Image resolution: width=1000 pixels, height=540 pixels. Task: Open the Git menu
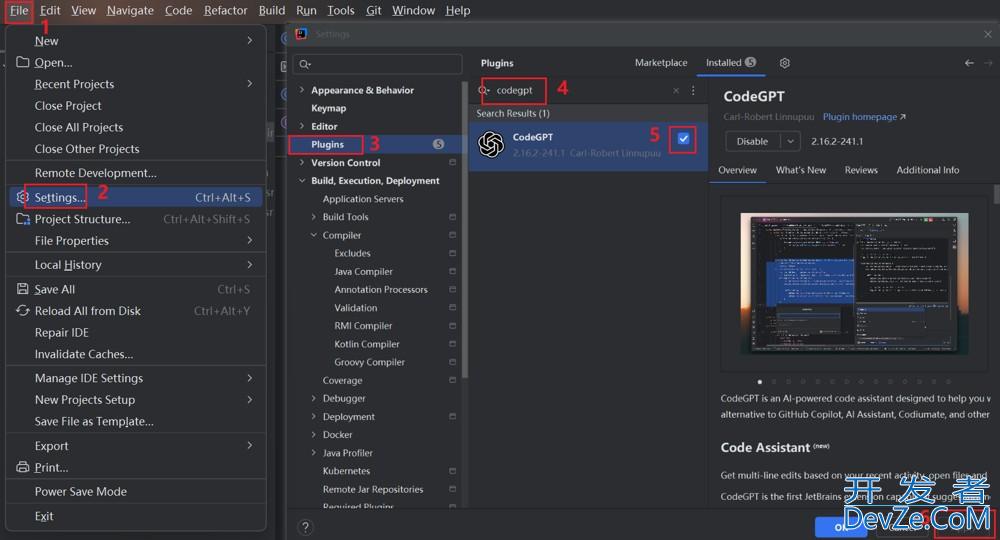point(374,10)
